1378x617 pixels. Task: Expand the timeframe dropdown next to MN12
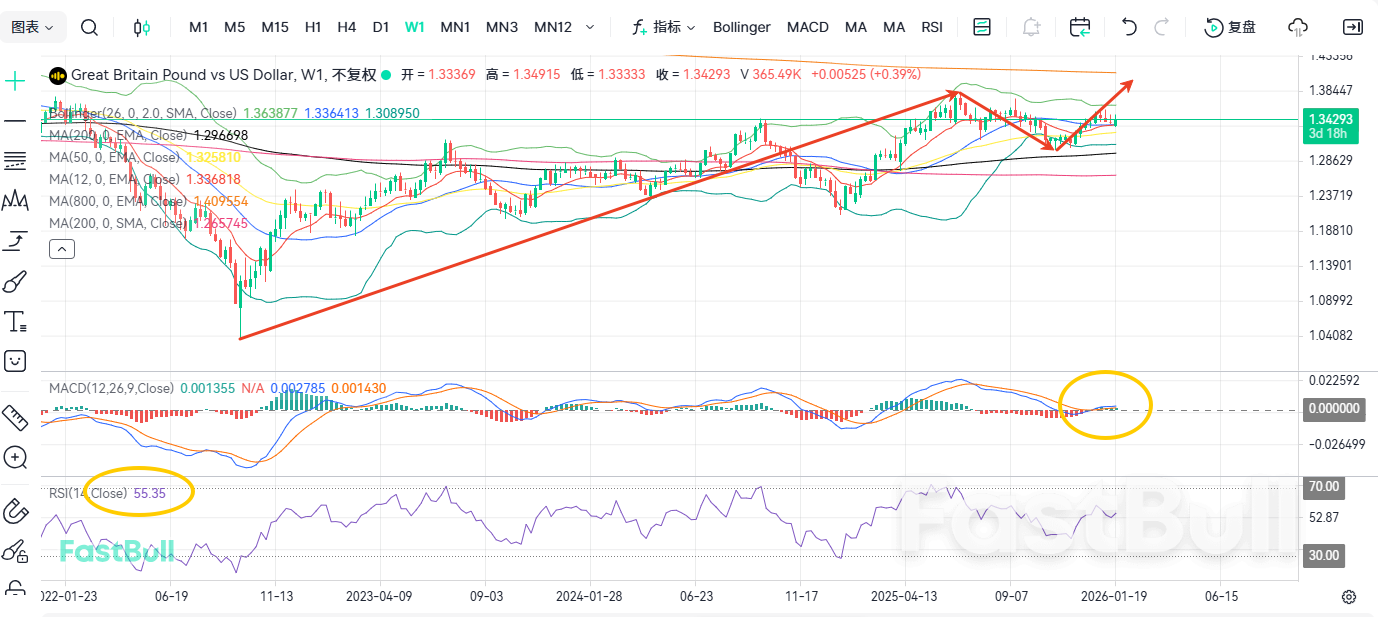pos(590,27)
